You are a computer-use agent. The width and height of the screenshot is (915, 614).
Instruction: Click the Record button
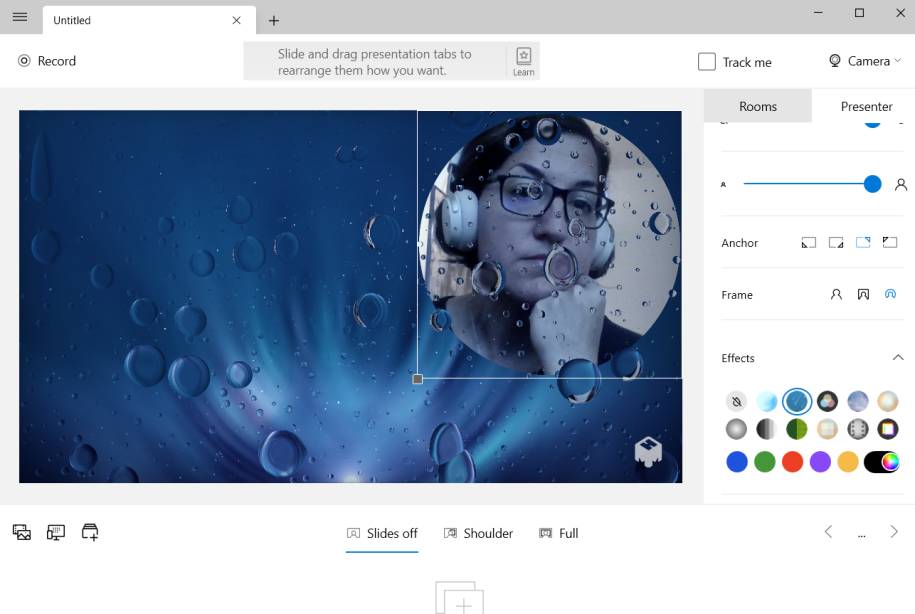(47, 61)
